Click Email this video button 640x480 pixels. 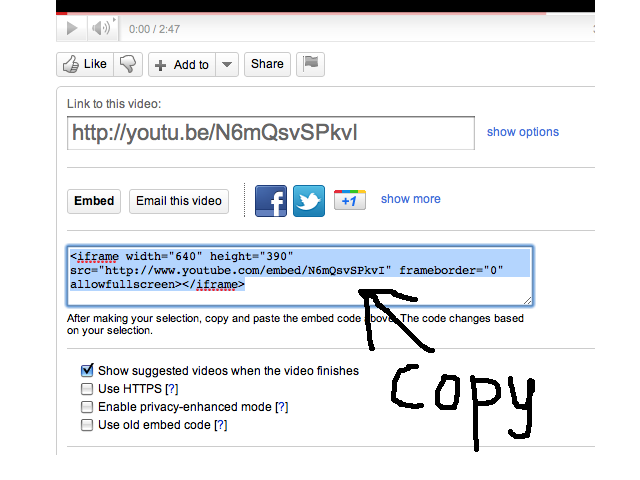click(x=179, y=201)
